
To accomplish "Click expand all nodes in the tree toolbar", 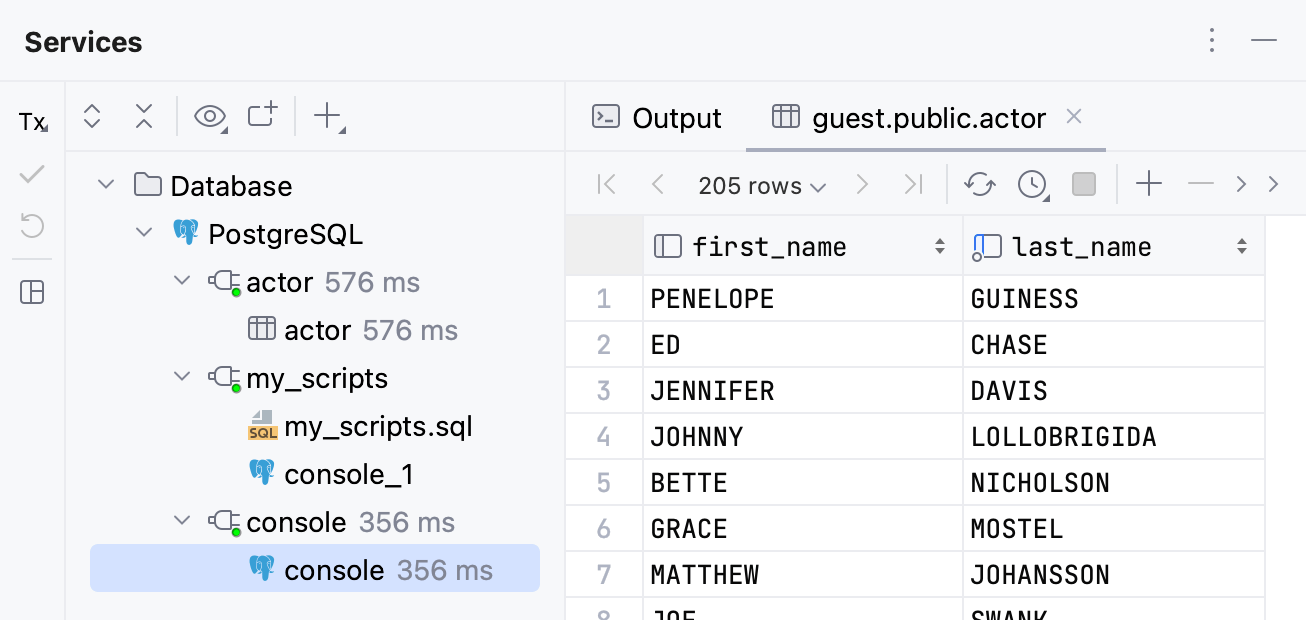I will pyautogui.click(x=92, y=116).
